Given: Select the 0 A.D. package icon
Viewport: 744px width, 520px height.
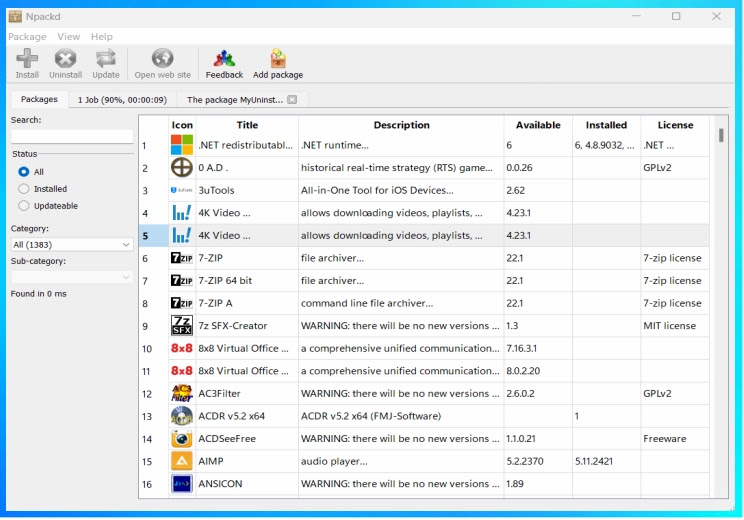Looking at the screenshot, I should [x=182, y=167].
